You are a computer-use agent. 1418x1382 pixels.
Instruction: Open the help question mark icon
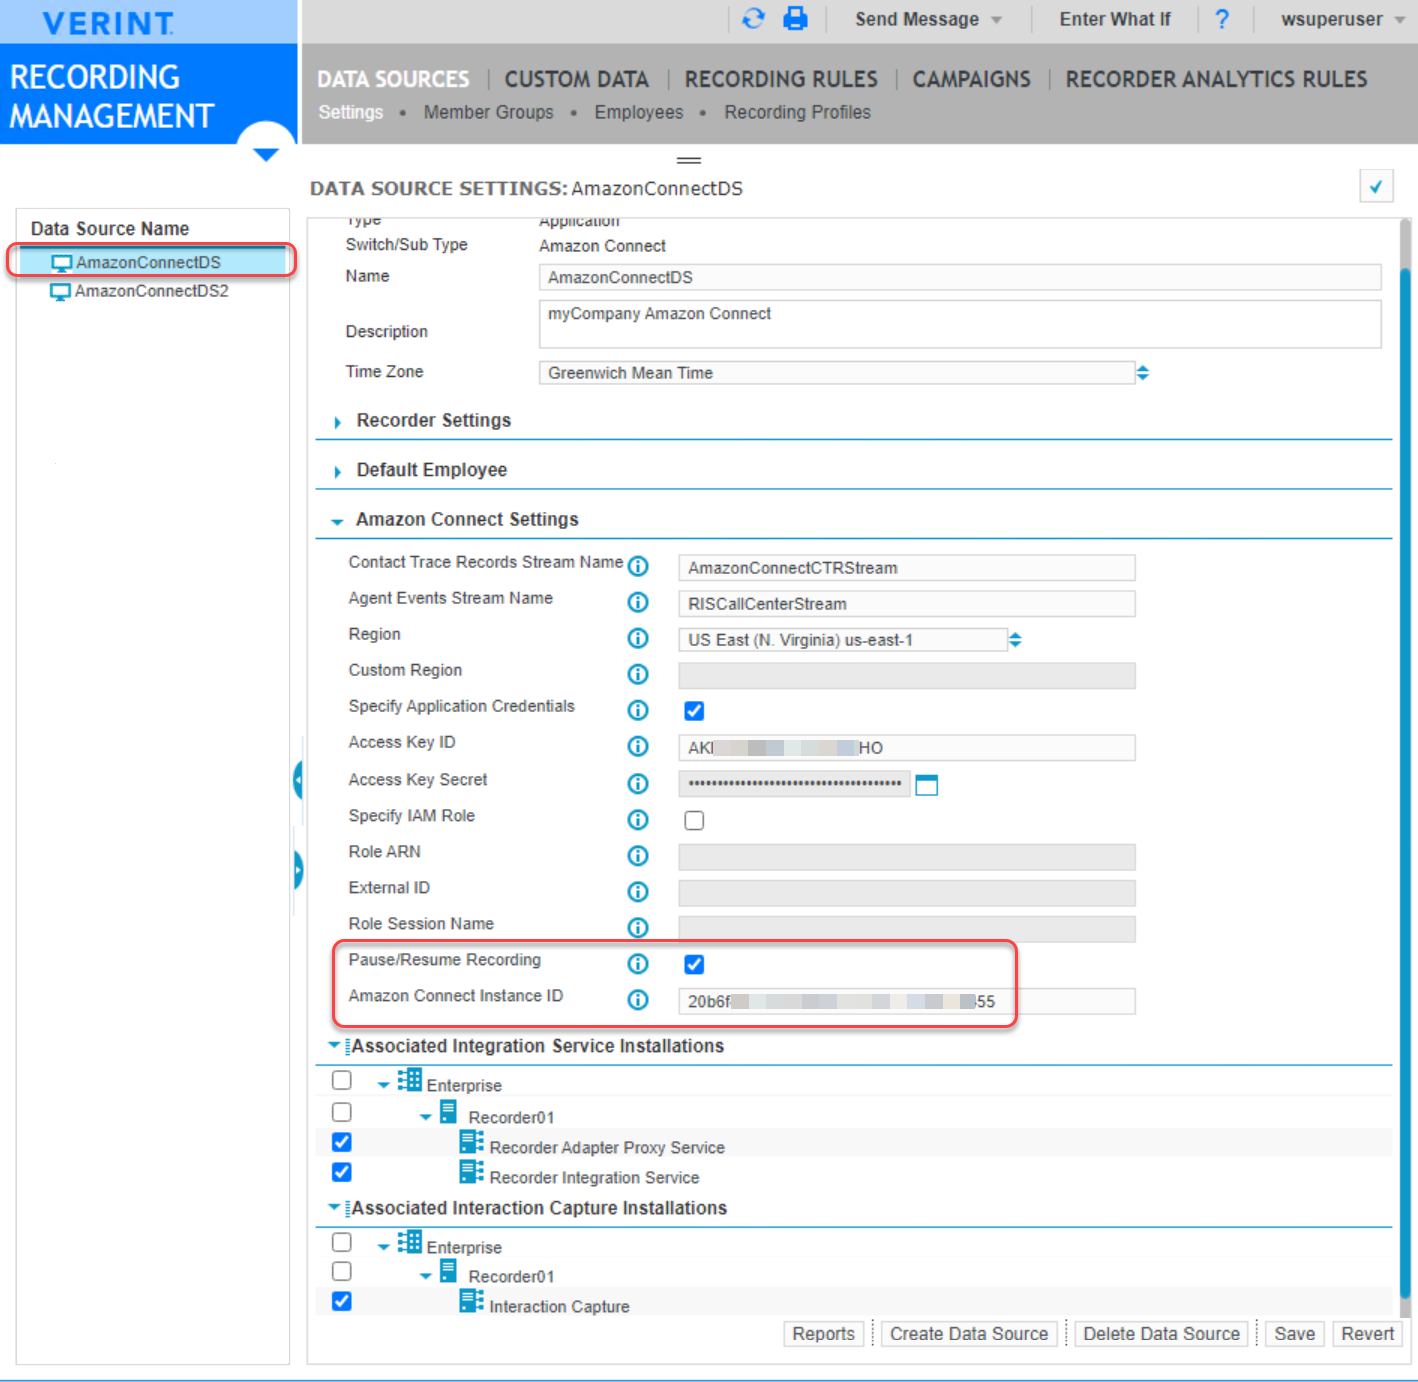[x=1222, y=19]
